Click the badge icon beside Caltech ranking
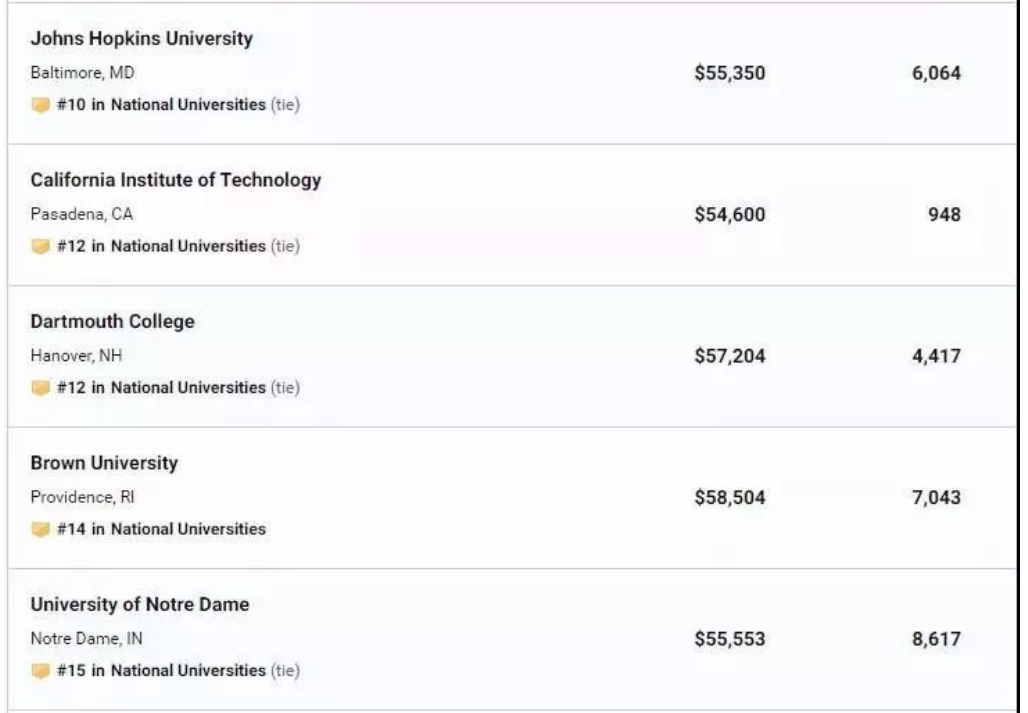 point(40,246)
